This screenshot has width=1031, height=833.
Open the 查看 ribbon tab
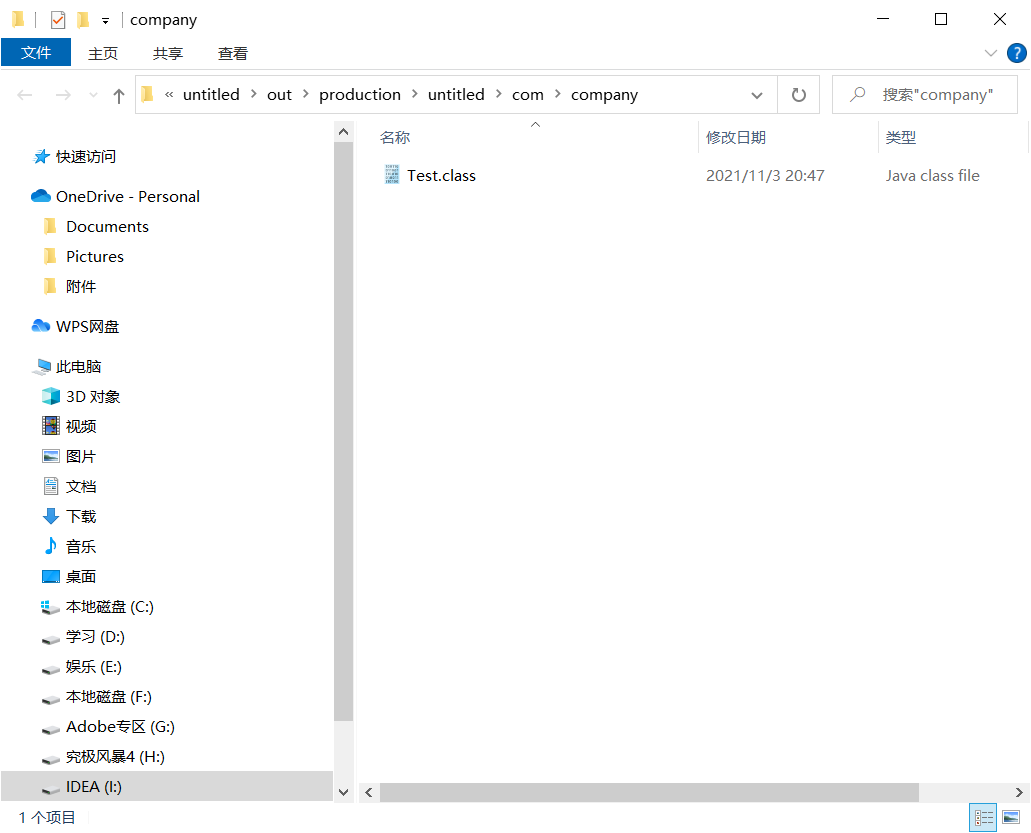[233, 53]
